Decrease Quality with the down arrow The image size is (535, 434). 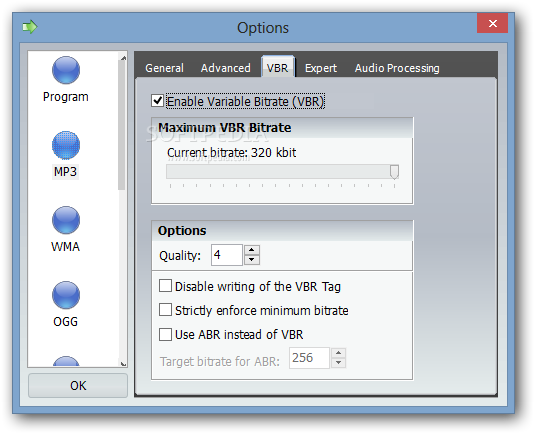pyautogui.click(x=252, y=260)
